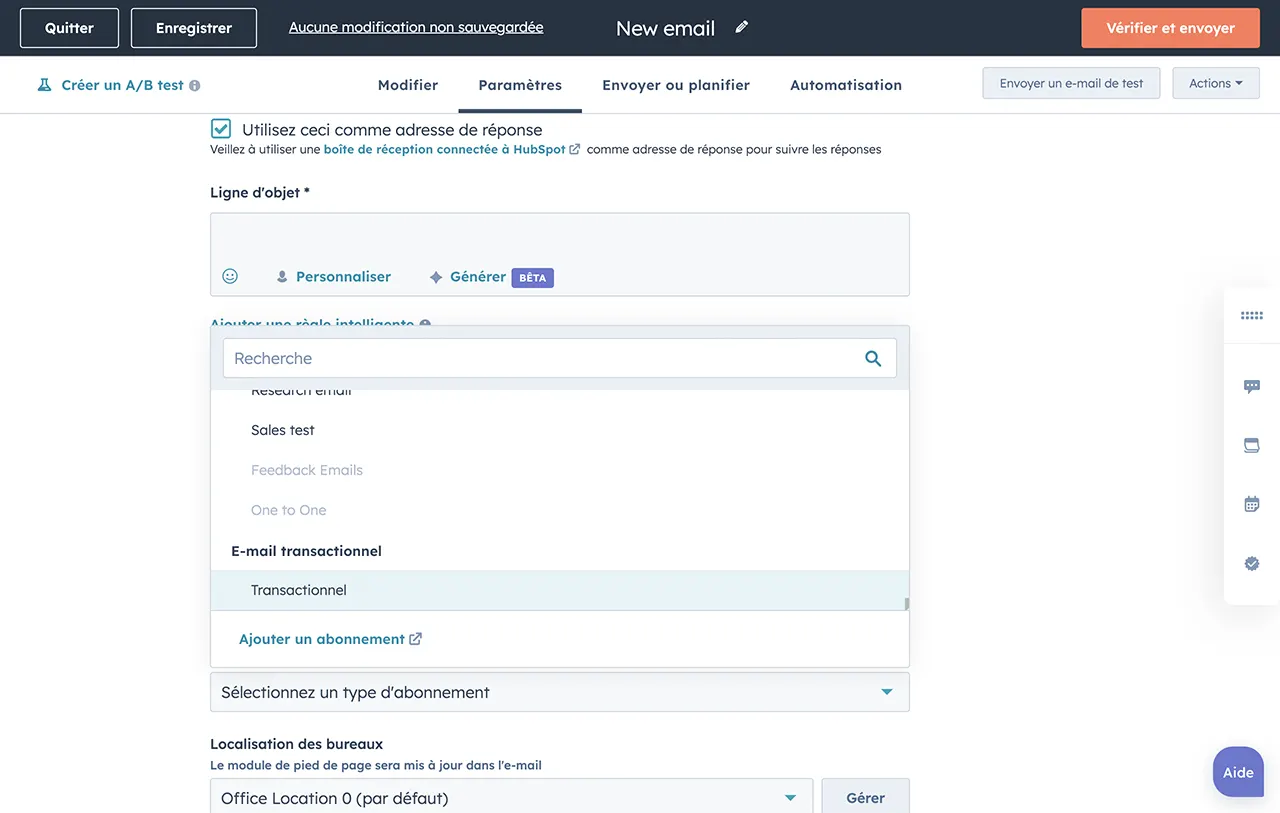This screenshot has height=813, width=1280.
Task: Click the calendar icon in right sidebar
Action: (1251, 504)
